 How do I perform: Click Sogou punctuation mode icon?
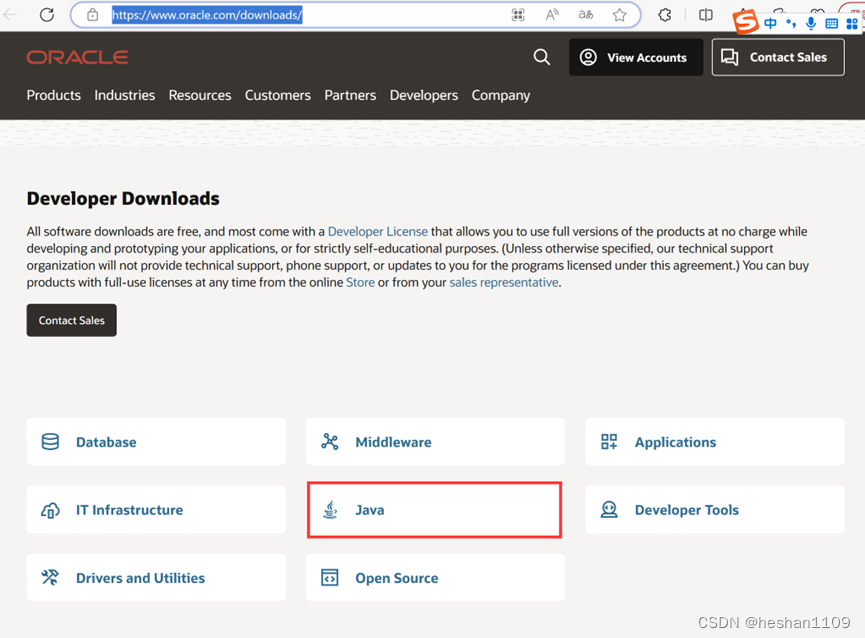click(x=791, y=23)
